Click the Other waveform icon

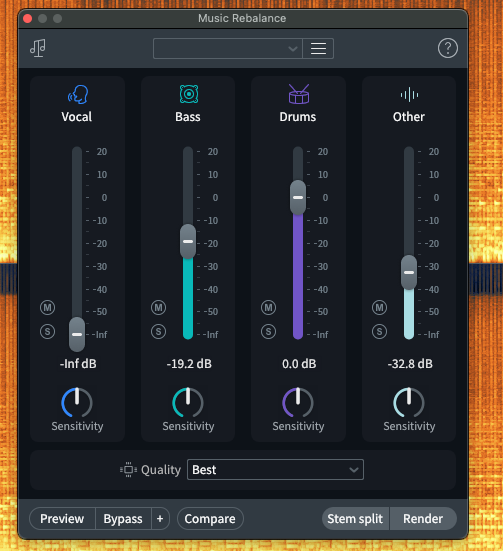coord(409,95)
